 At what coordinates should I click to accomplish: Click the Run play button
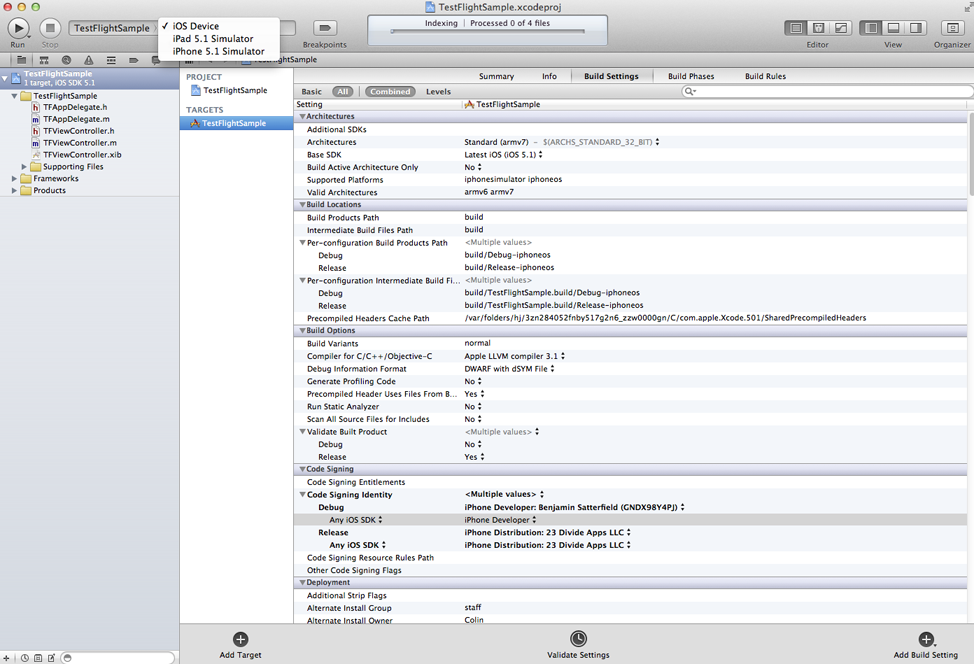pyautogui.click(x=19, y=28)
